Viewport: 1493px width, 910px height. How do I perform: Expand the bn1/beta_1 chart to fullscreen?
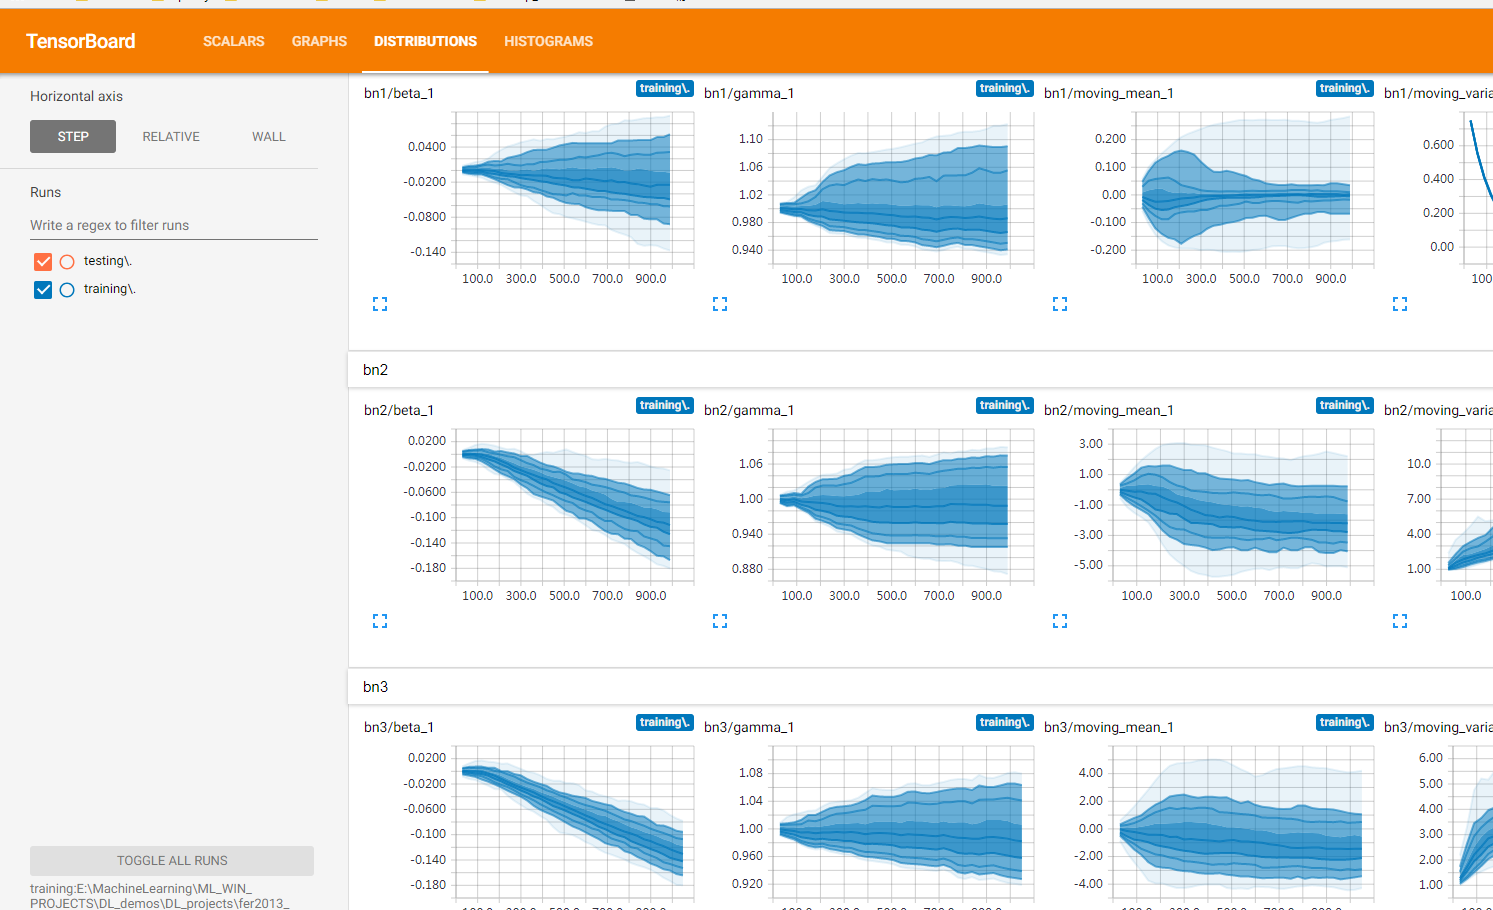click(x=380, y=303)
